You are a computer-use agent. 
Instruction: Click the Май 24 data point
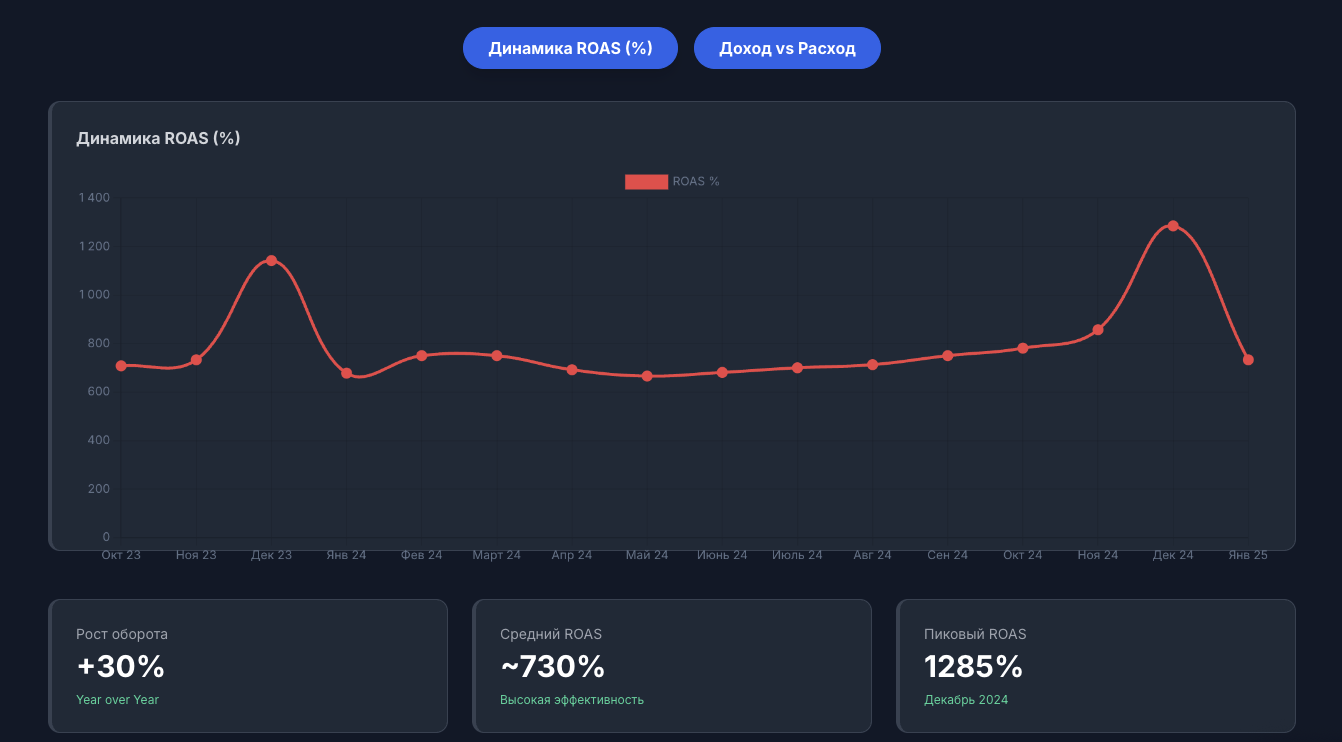tap(647, 376)
